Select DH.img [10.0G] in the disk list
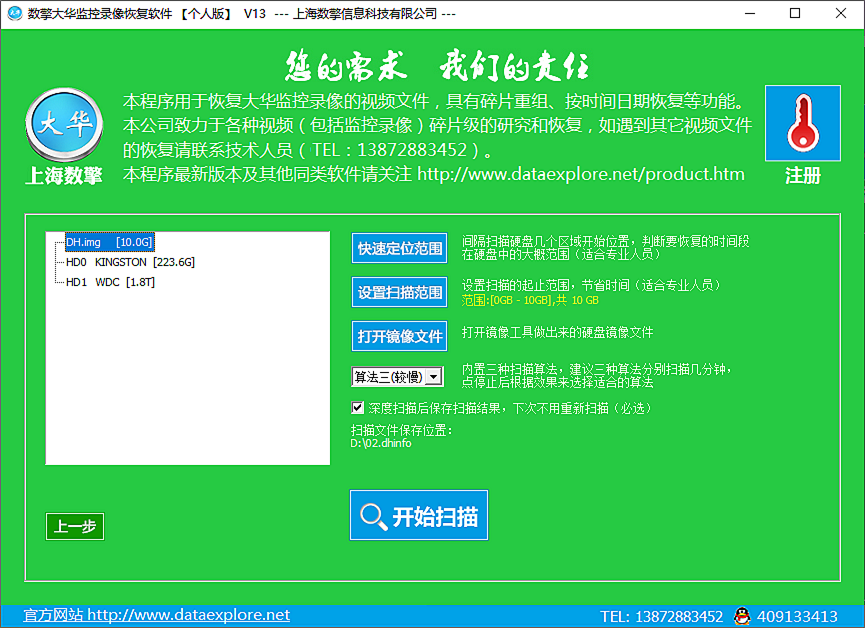865x628 pixels. [x=109, y=242]
